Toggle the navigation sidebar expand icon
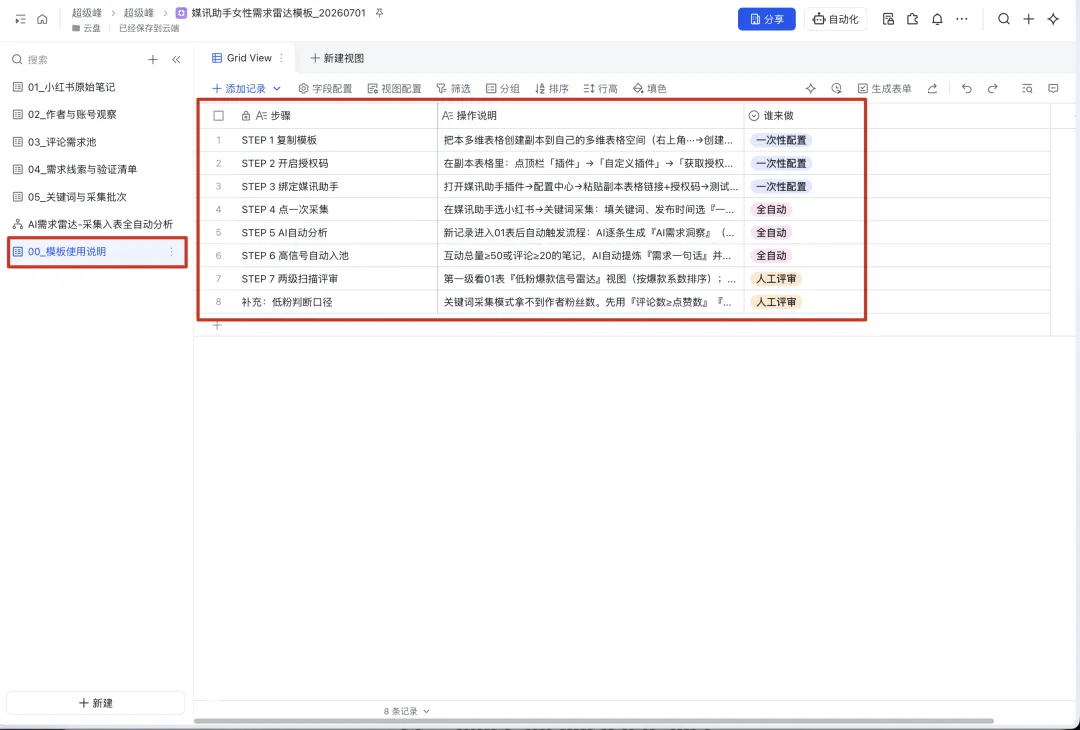Screen dimensions: 1080x730 [x=21, y=19]
